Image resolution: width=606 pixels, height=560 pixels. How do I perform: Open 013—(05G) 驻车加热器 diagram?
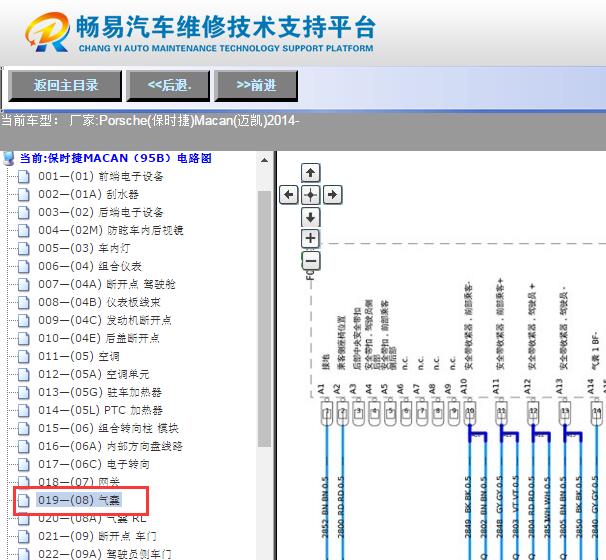[100, 393]
